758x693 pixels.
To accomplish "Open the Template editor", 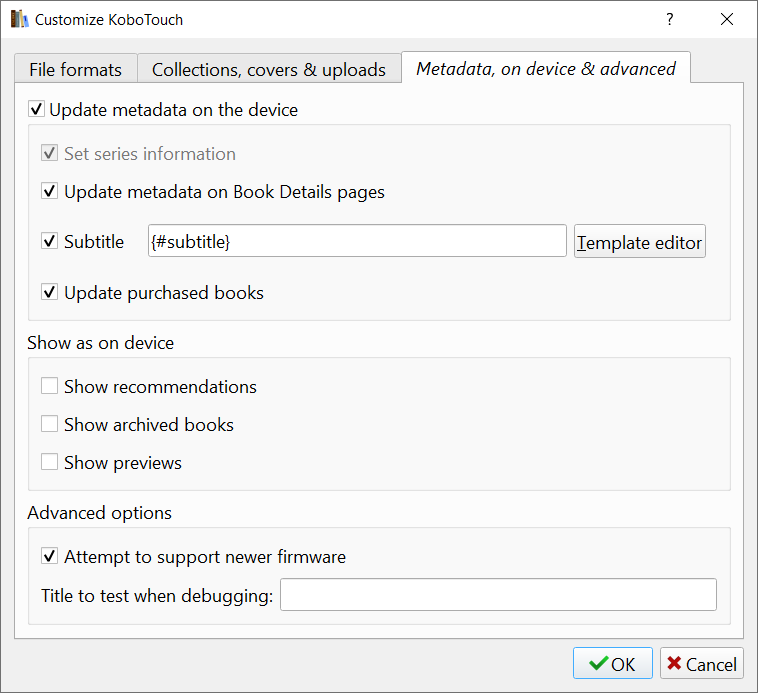I will [x=640, y=242].
